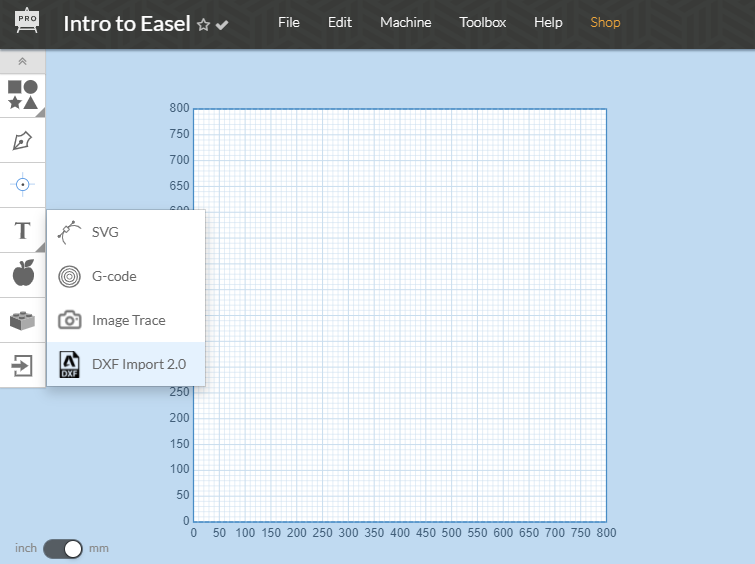Rename the Intro to Easel project title

coord(127,24)
